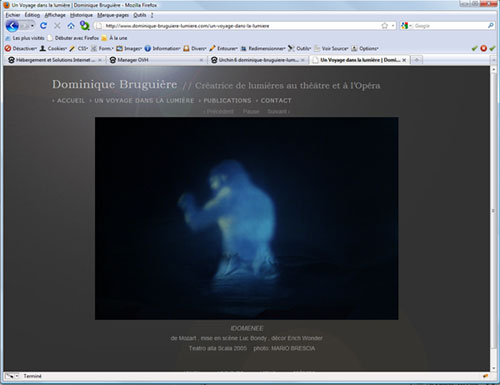Click the last green checkmark status icon

[492, 49]
